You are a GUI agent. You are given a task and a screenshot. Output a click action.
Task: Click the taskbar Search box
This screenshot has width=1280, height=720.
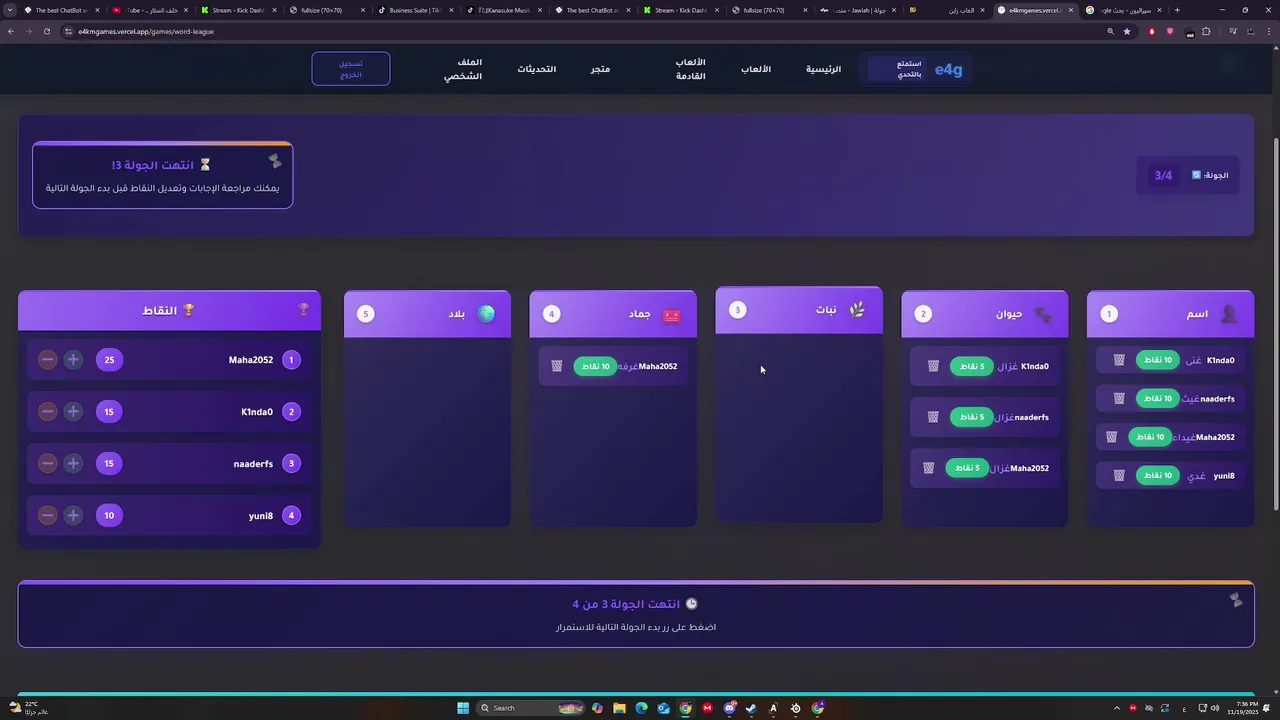[x=531, y=708]
